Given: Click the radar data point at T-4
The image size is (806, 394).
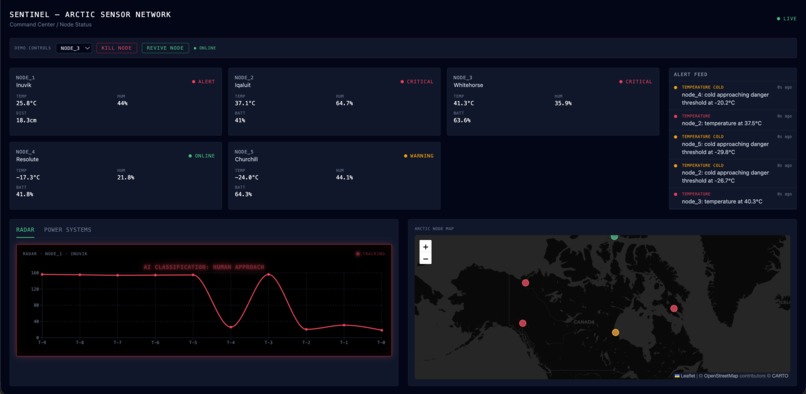Looking at the screenshot, I should click(231, 327).
